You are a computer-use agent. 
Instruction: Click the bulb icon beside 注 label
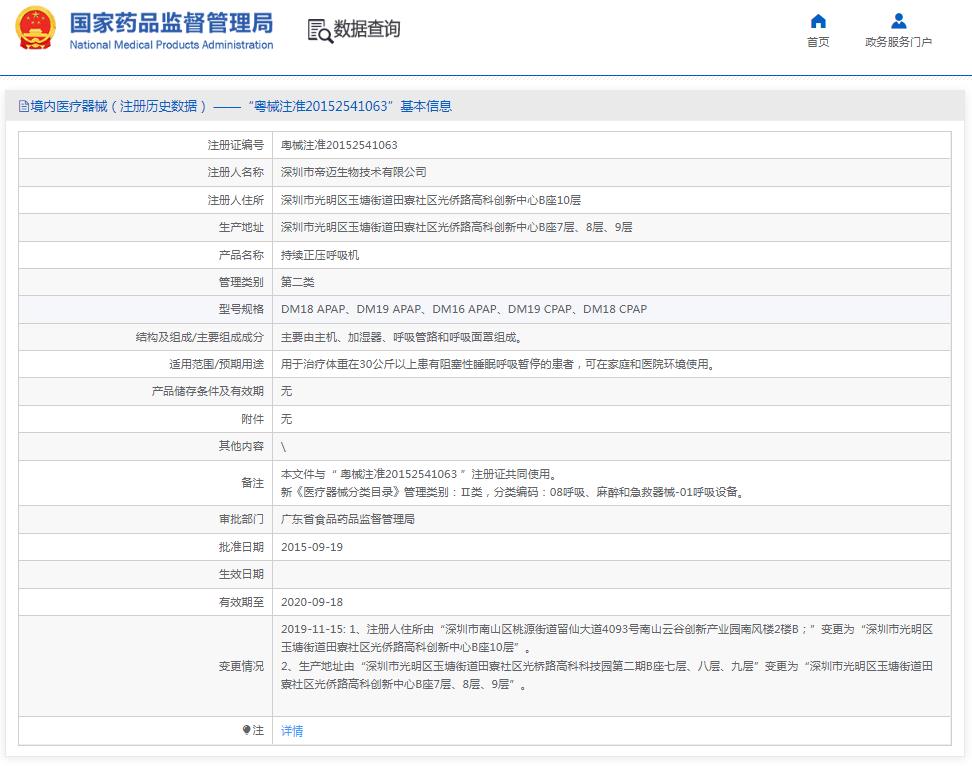pyautogui.click(x=246, y=731)
